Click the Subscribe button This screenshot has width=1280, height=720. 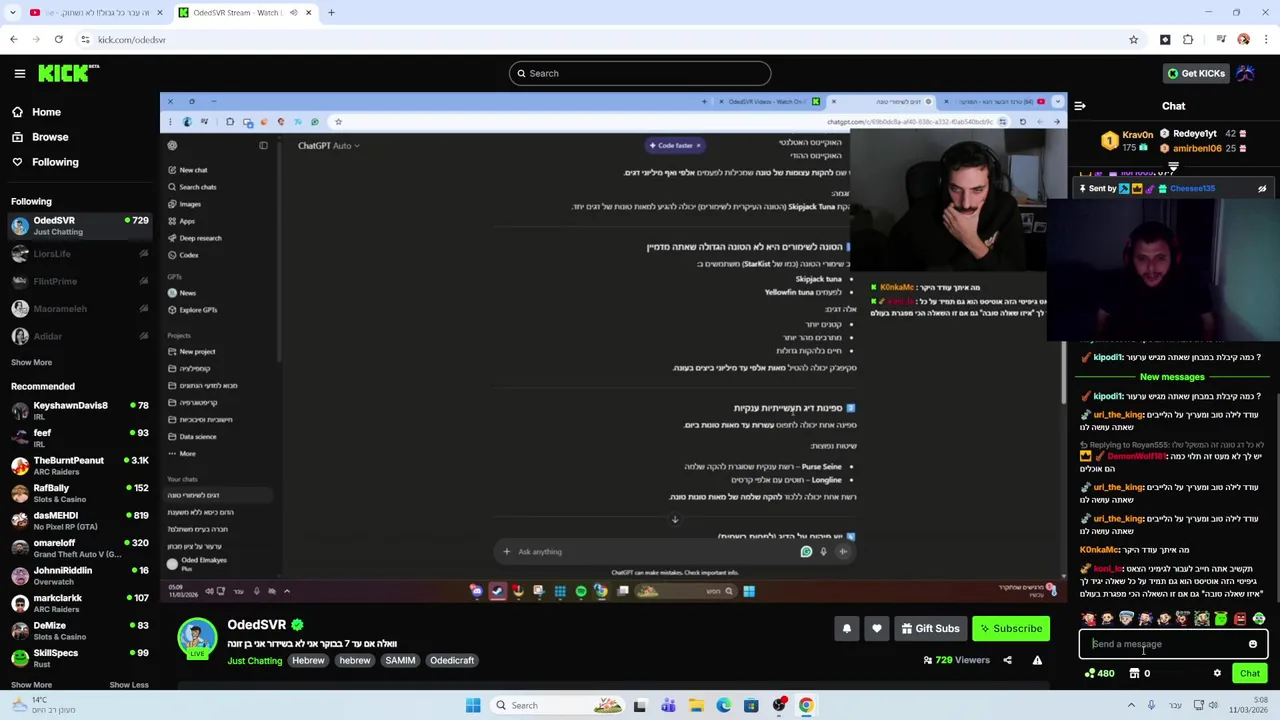[1011, 629]
